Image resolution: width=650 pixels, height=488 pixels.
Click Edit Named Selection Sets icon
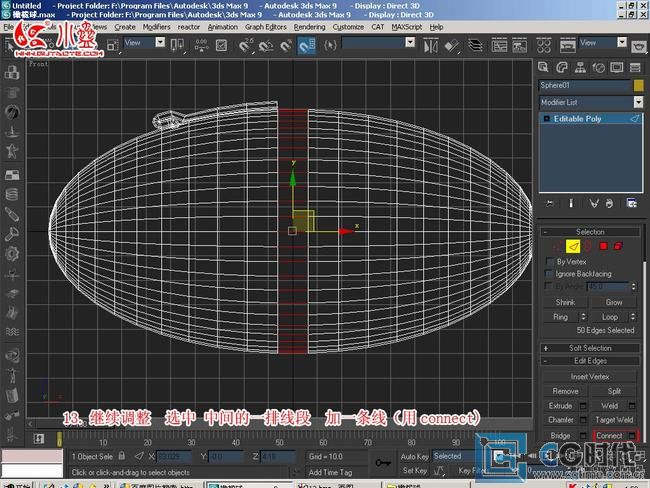330,45
